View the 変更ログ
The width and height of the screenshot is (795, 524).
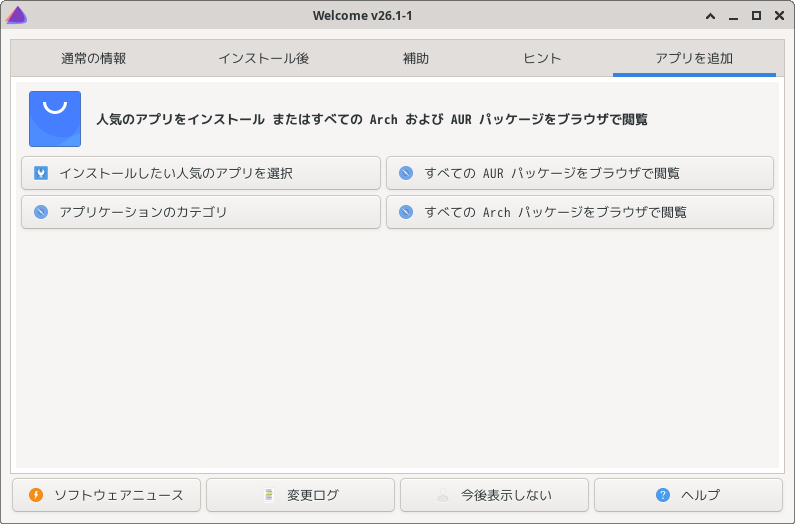(x=300, y=495)
